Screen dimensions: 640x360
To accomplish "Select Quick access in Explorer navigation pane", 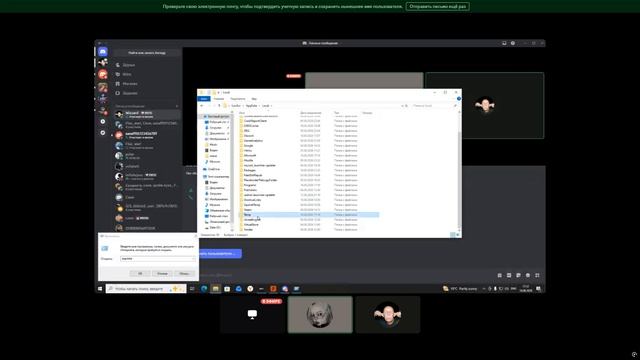I will (217, 116).
